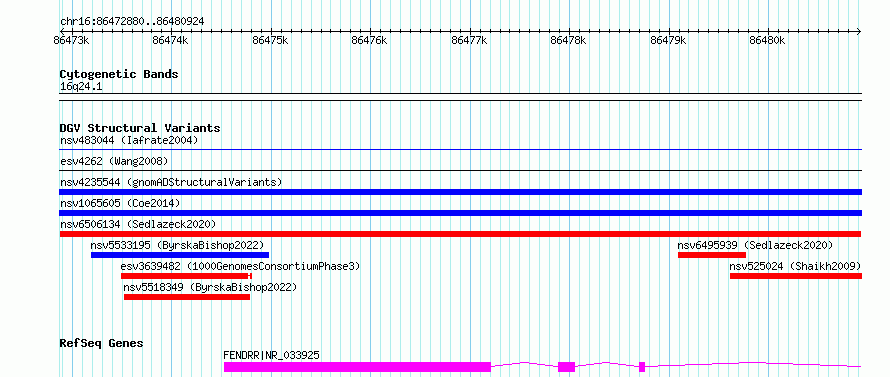Open the FENDRR|NR_033925 gene label
Image resolution: width=890 pixels, height=377 pixels.
pyautogui.click(x=271, y=355)
